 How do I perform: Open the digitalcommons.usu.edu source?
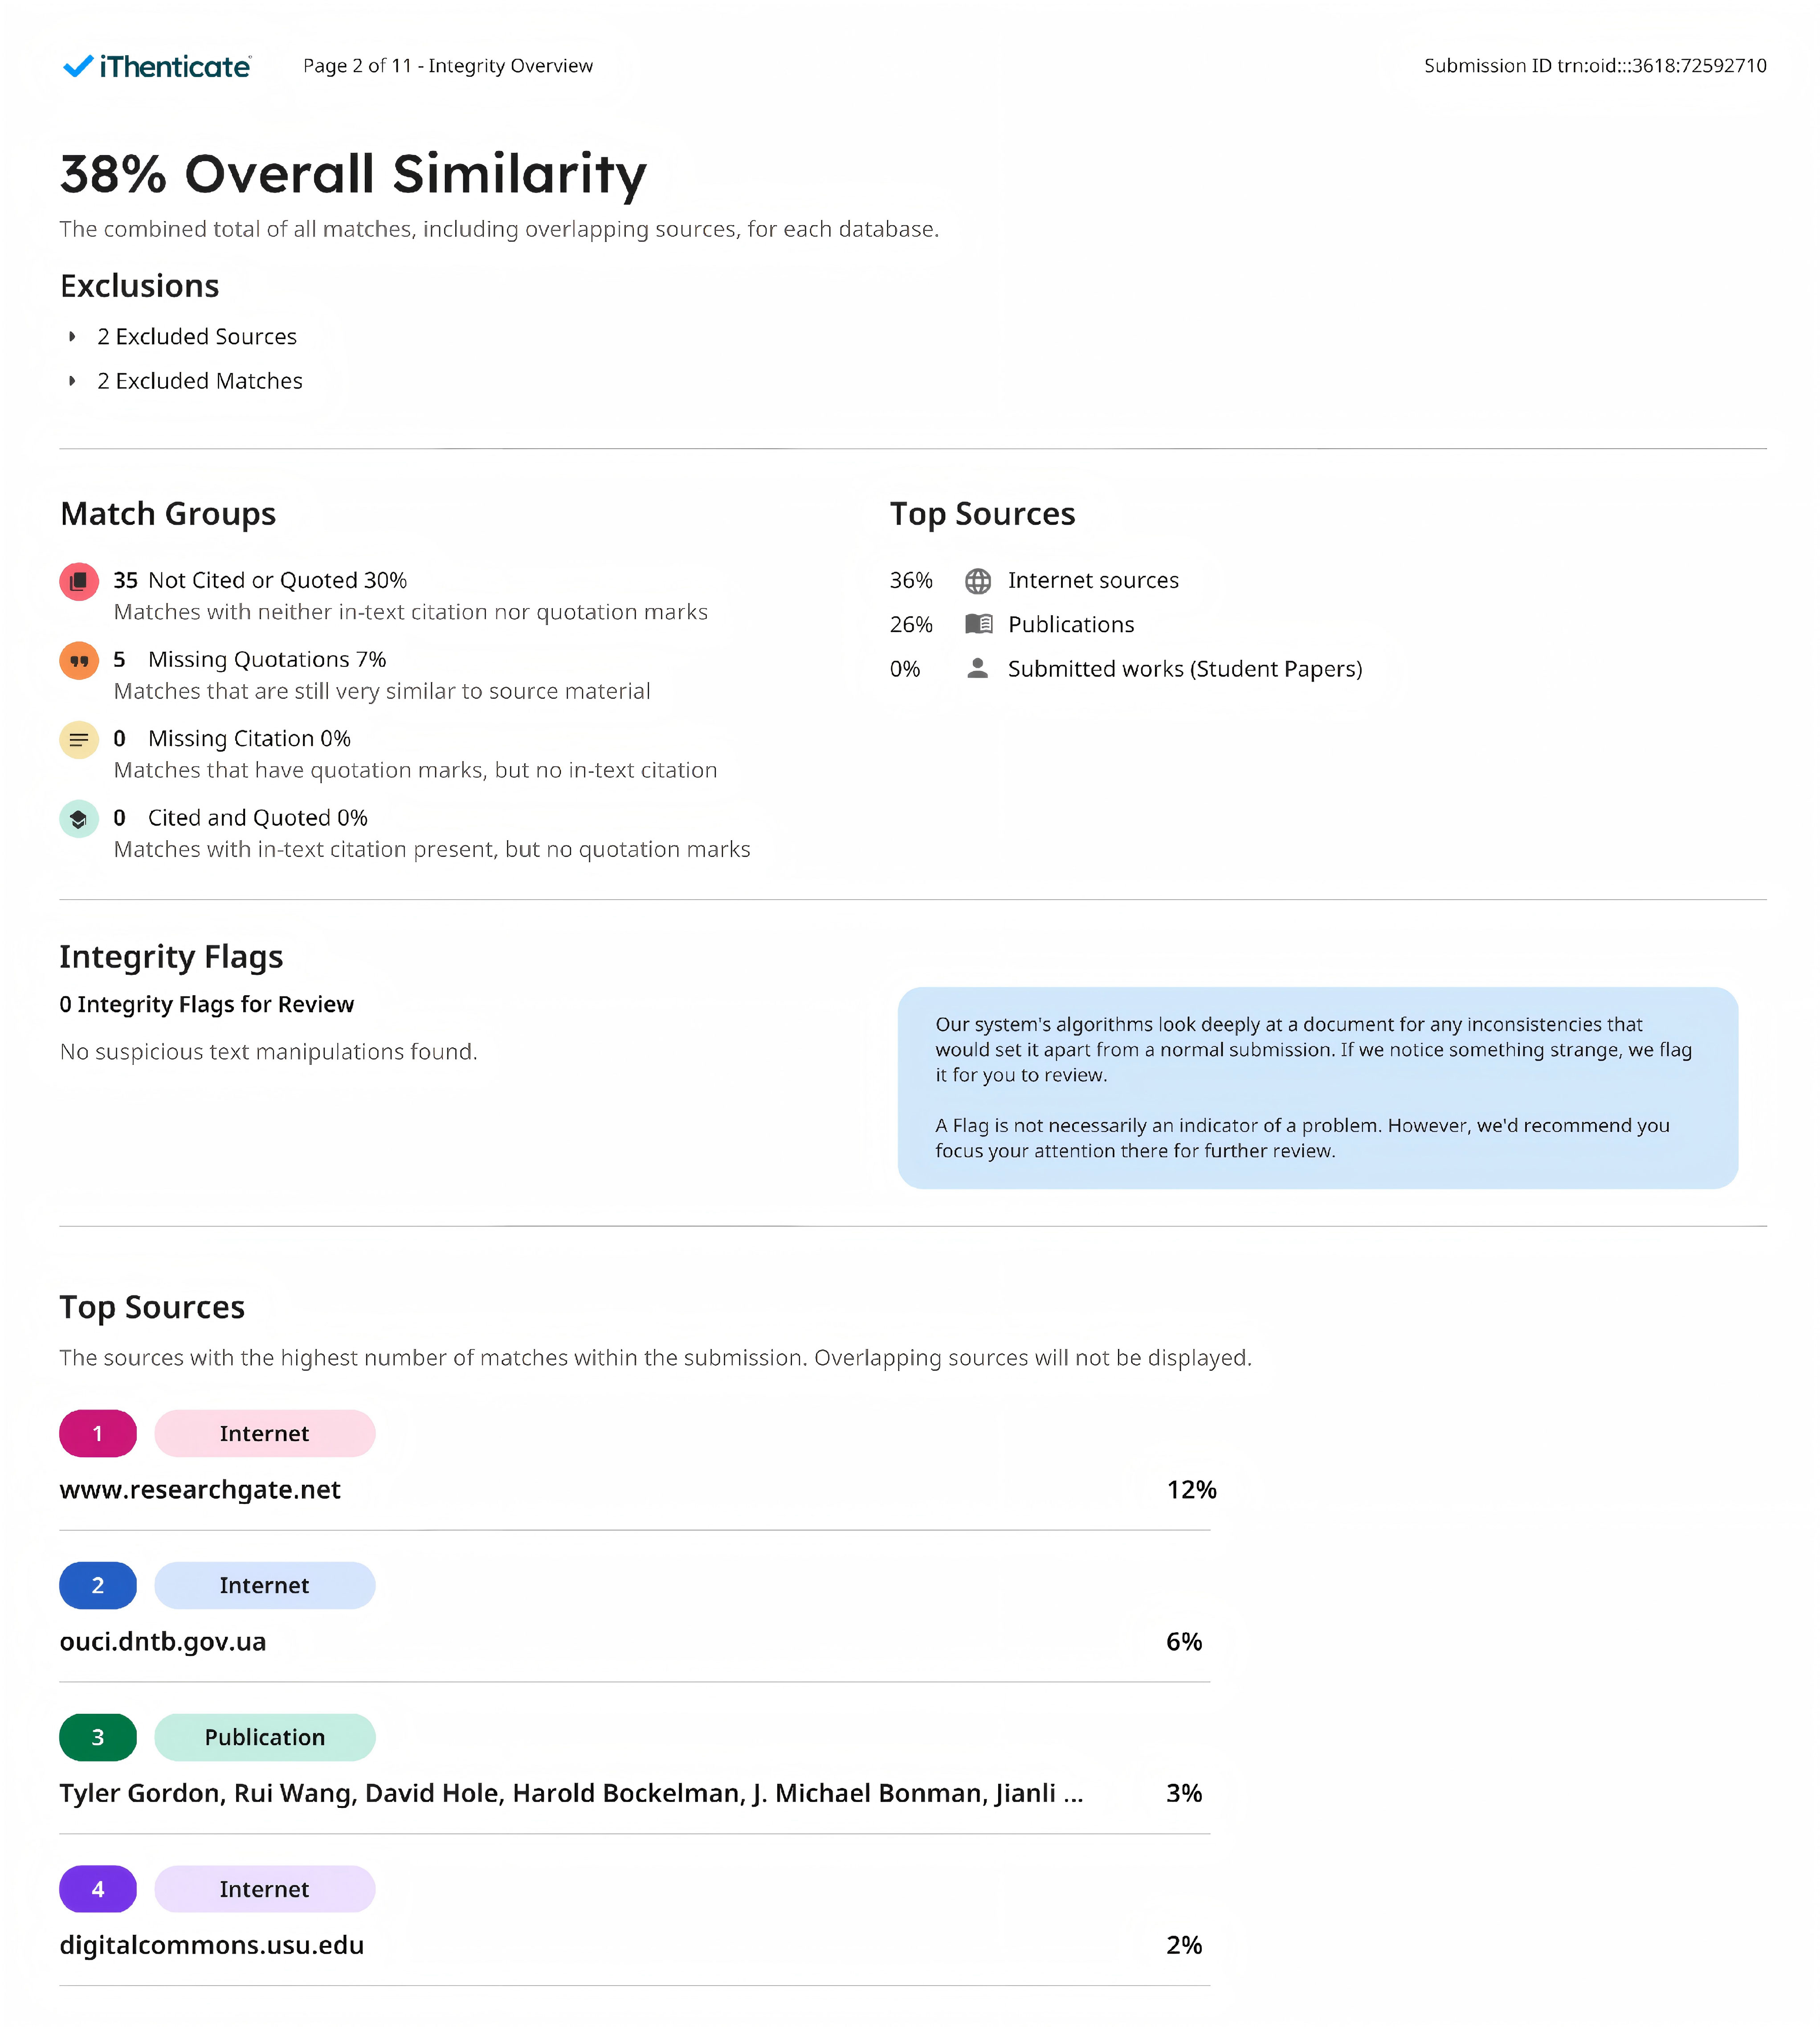coord(212,1945)
